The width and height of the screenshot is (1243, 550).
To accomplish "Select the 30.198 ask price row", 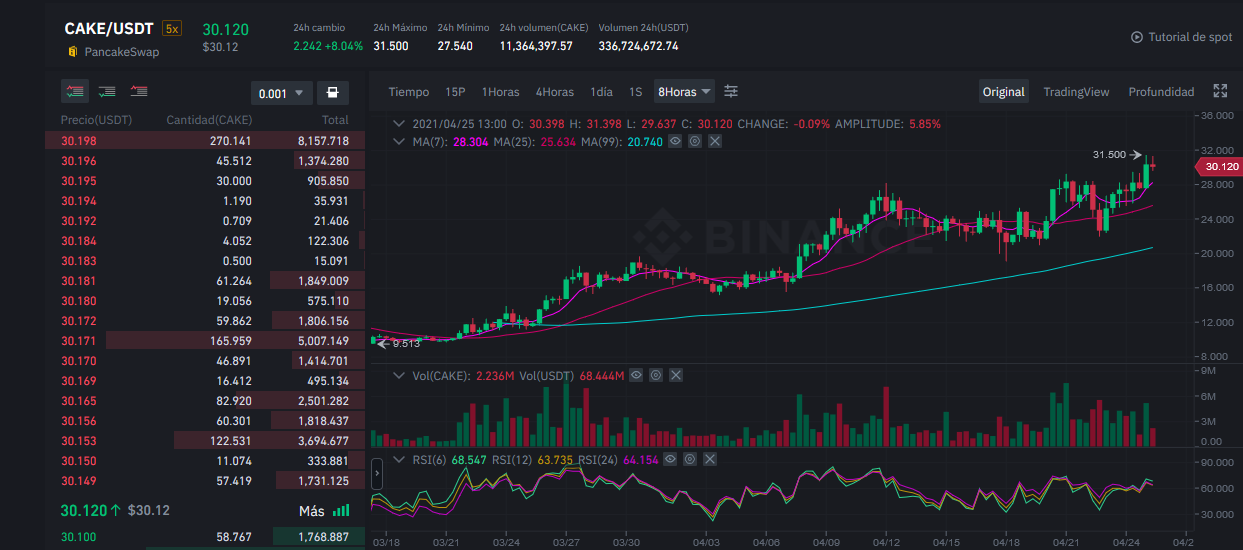I will [205, 141].
